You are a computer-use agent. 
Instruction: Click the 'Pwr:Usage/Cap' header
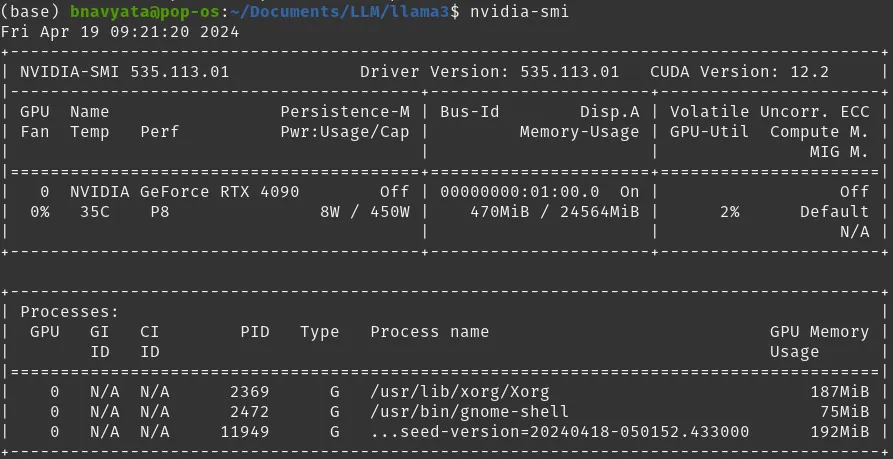click(345, 132)
